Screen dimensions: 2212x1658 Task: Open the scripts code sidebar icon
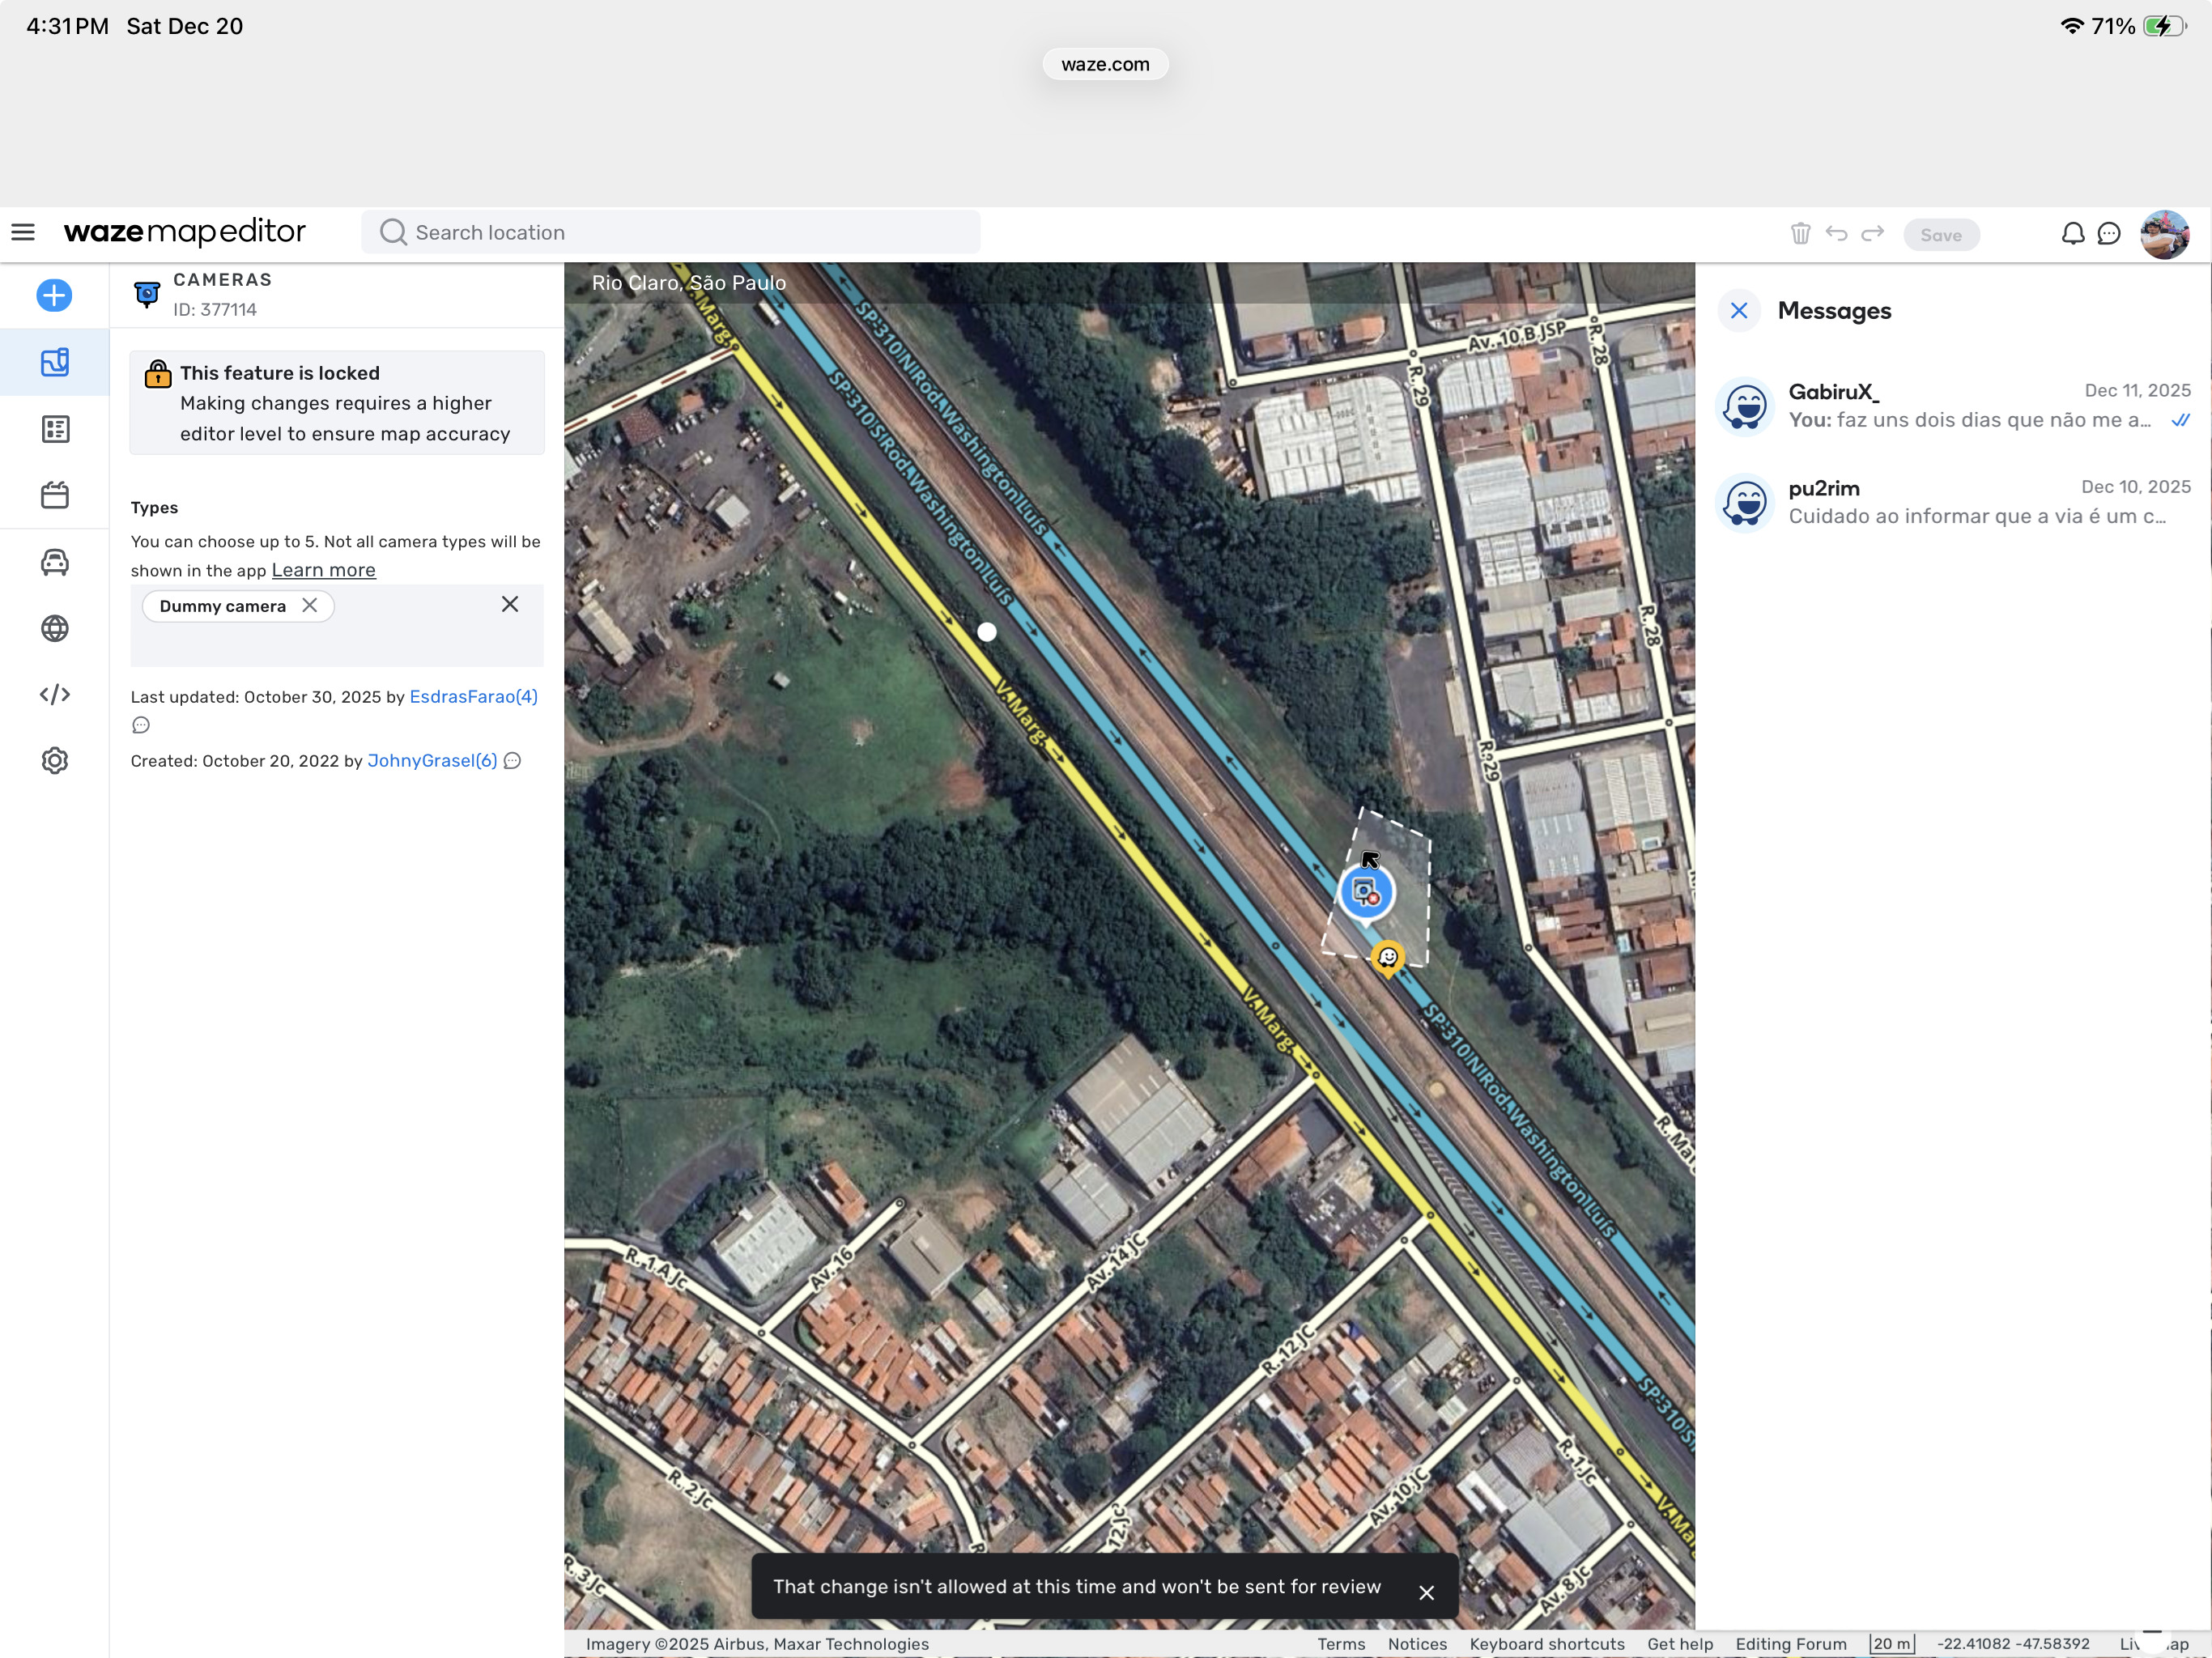point(54,694)
